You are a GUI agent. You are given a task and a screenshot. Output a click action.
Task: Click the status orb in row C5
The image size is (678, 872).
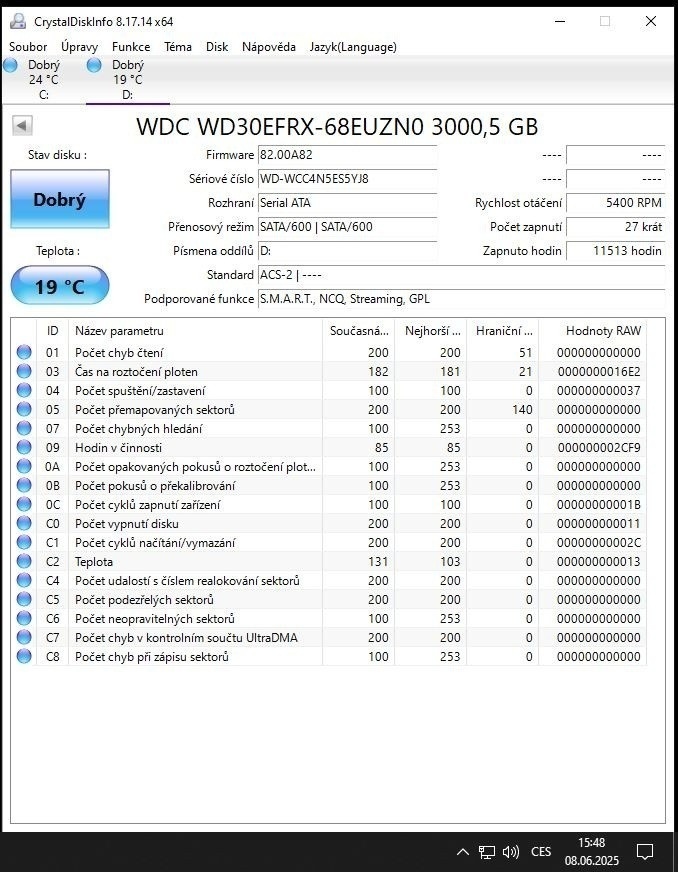point(24,599)
